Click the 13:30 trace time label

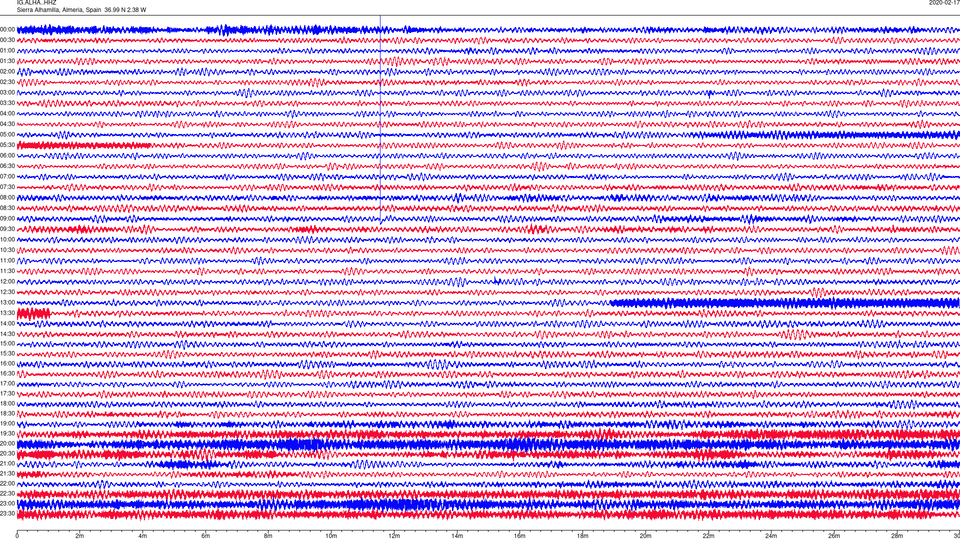[7, 313]
